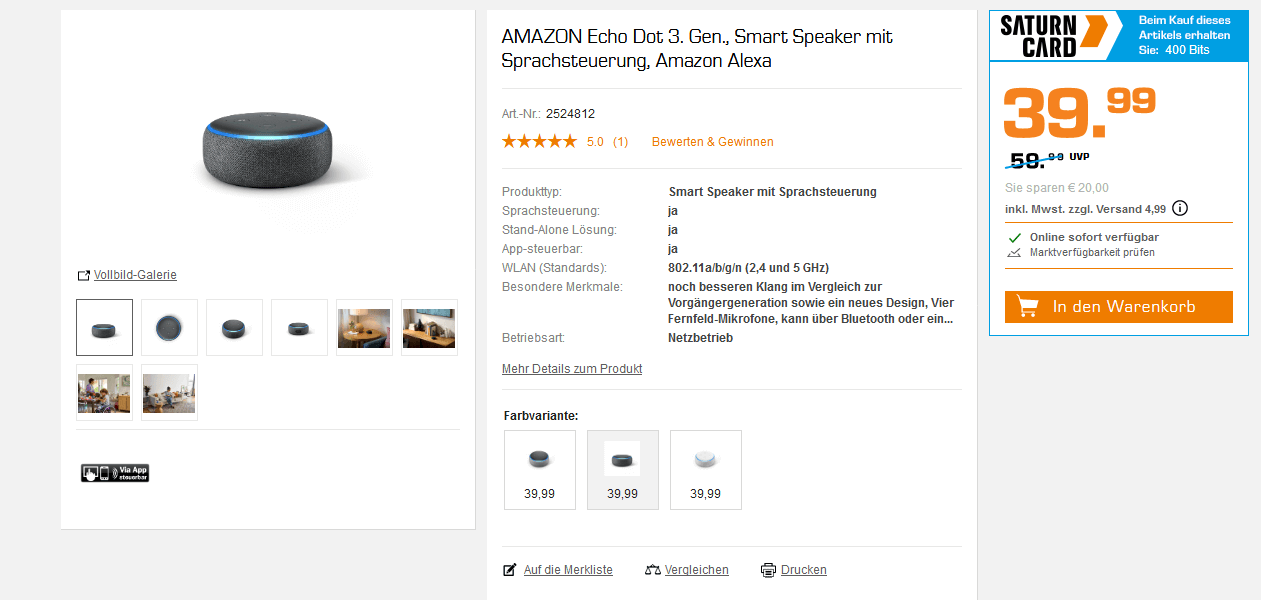1261x600 pixels.
Task: Add item with In den Warenkorb button
Action: click(x=1118, y=307)
